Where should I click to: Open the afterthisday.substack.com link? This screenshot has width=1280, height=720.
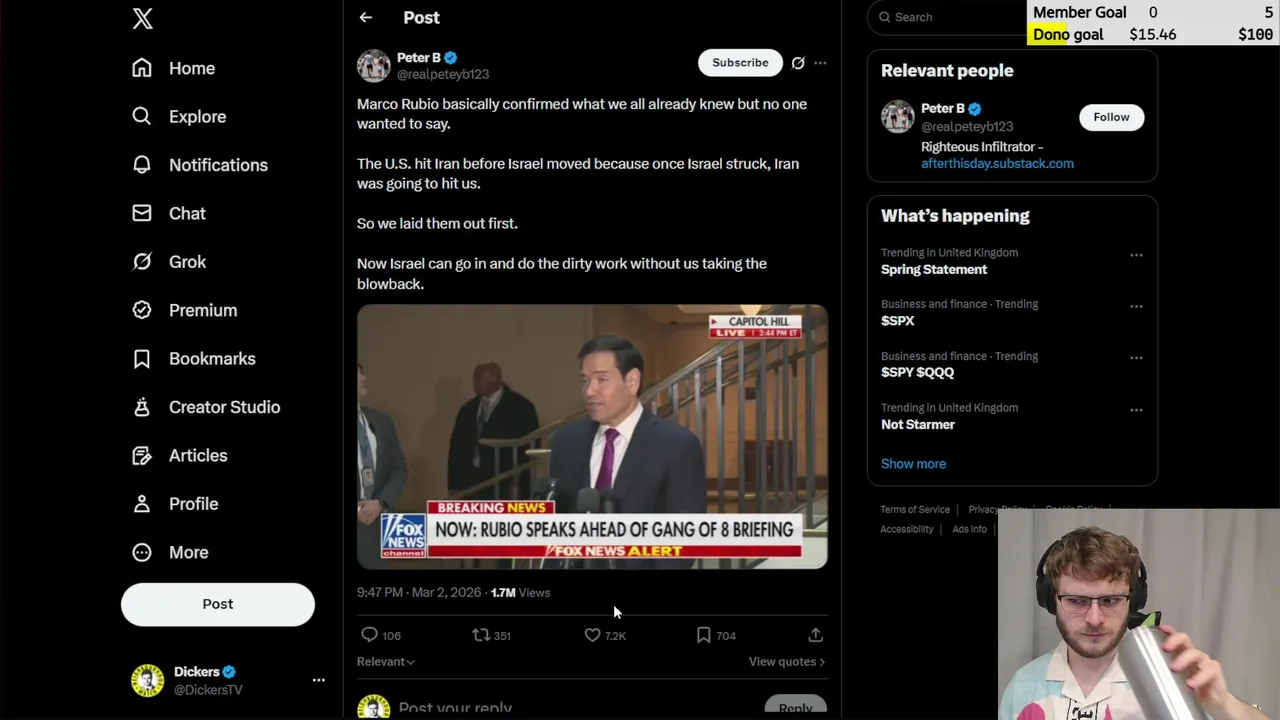click(997, 164)
